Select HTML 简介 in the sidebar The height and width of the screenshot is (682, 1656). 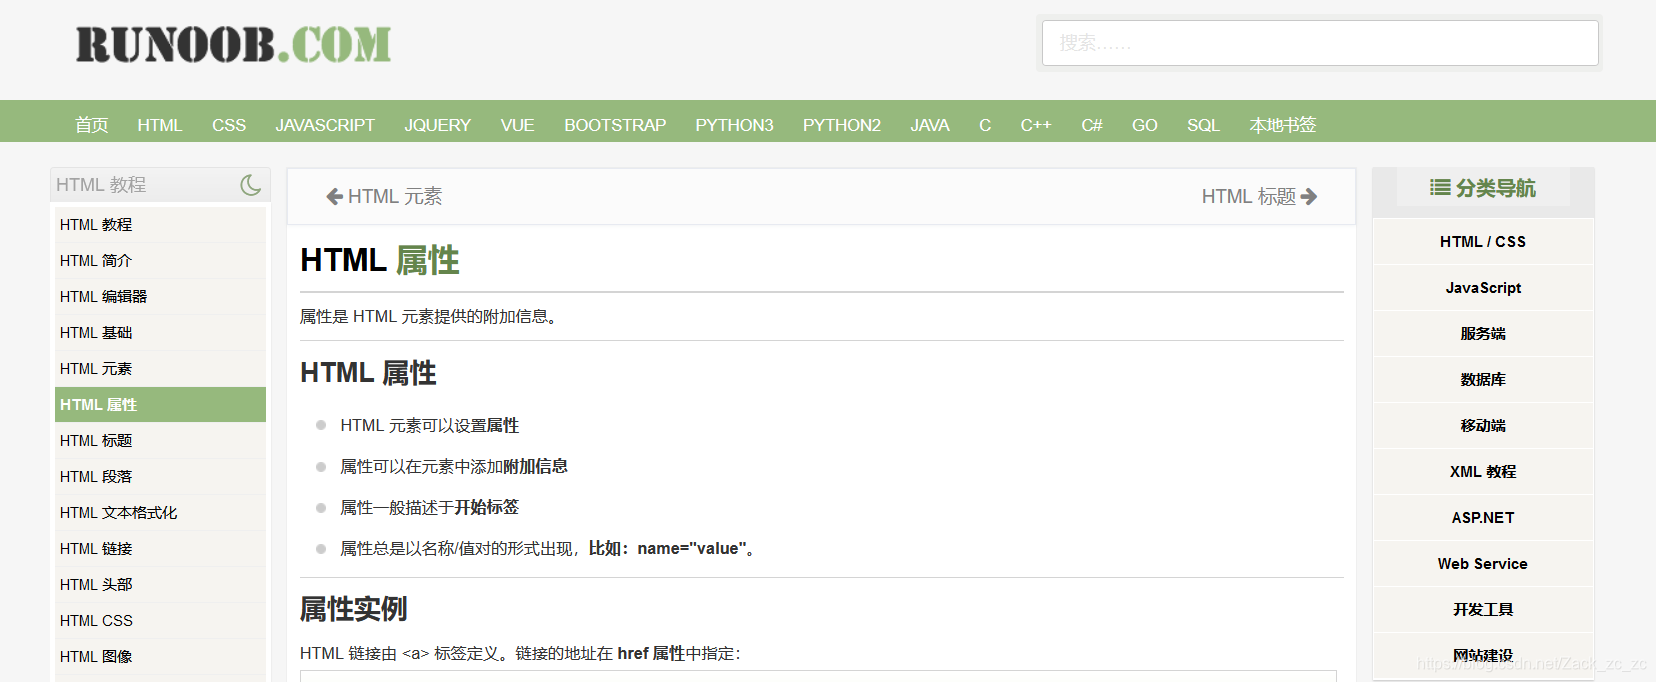(x=160, y=261)
